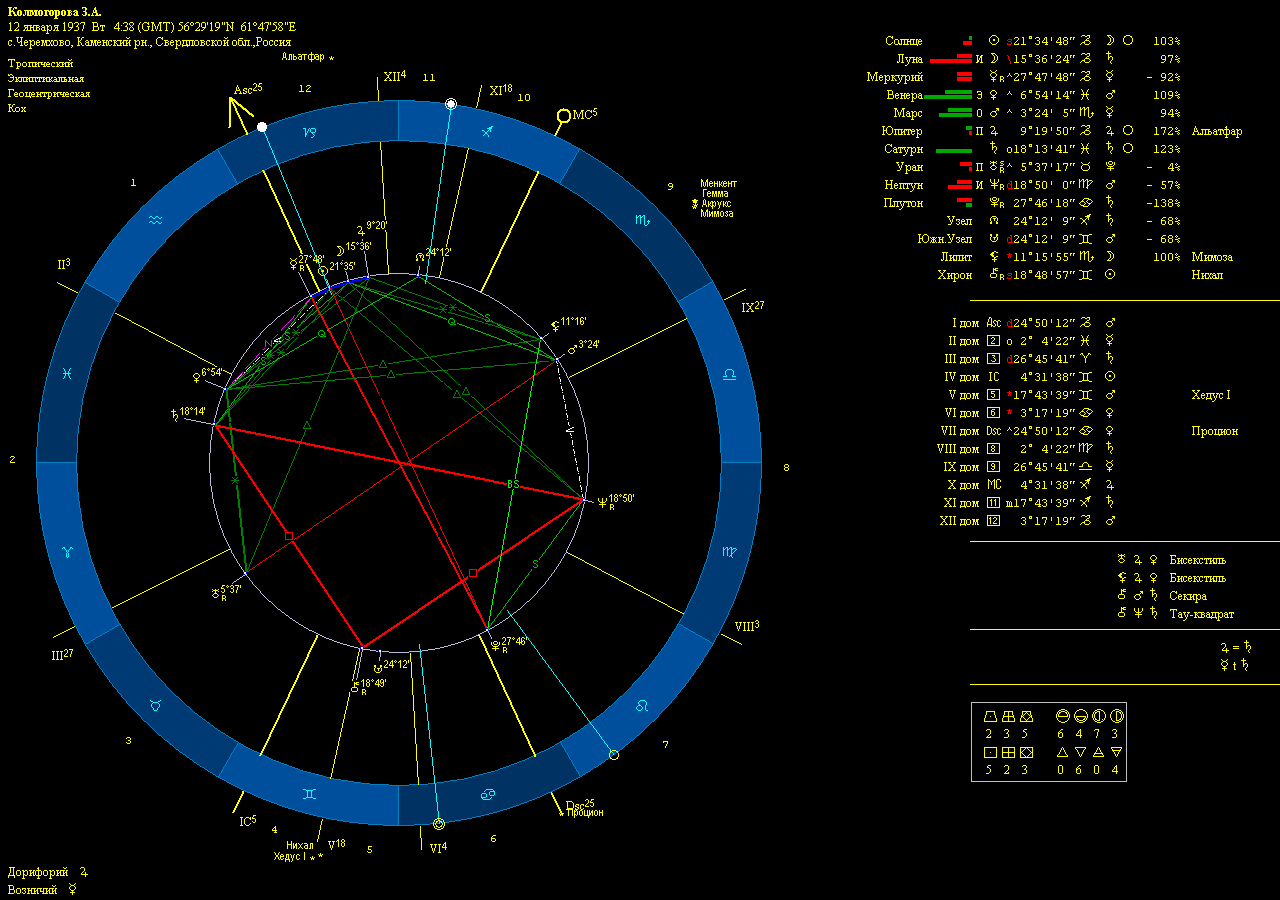This screenshot has width=1280, height=900.
Task: Click the Нихал star label below the wheel
Action: pos(300,845)
